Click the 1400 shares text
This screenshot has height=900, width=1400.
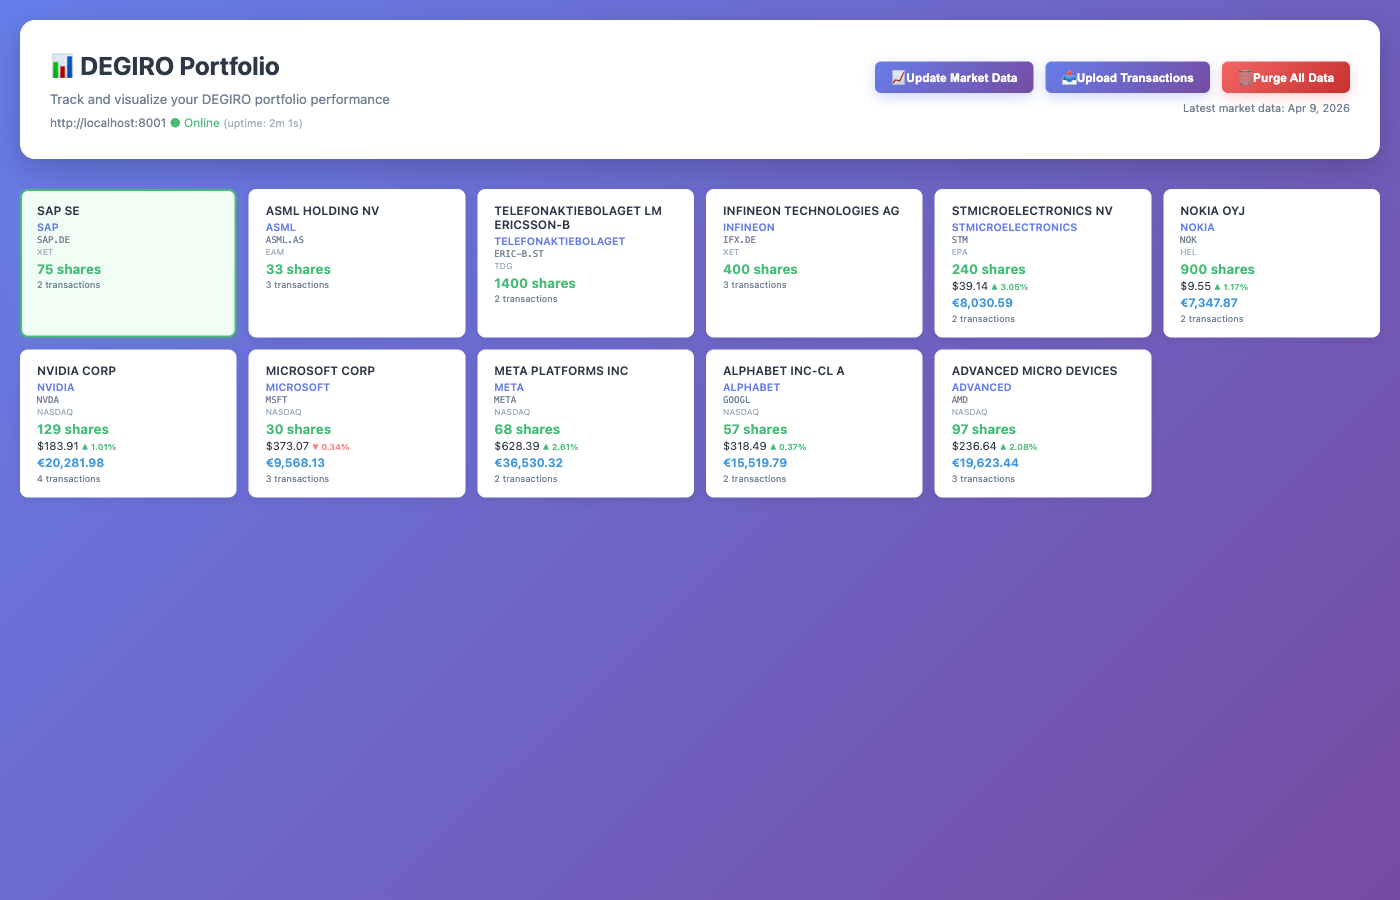pyautogui.click(x=535, y=284)
